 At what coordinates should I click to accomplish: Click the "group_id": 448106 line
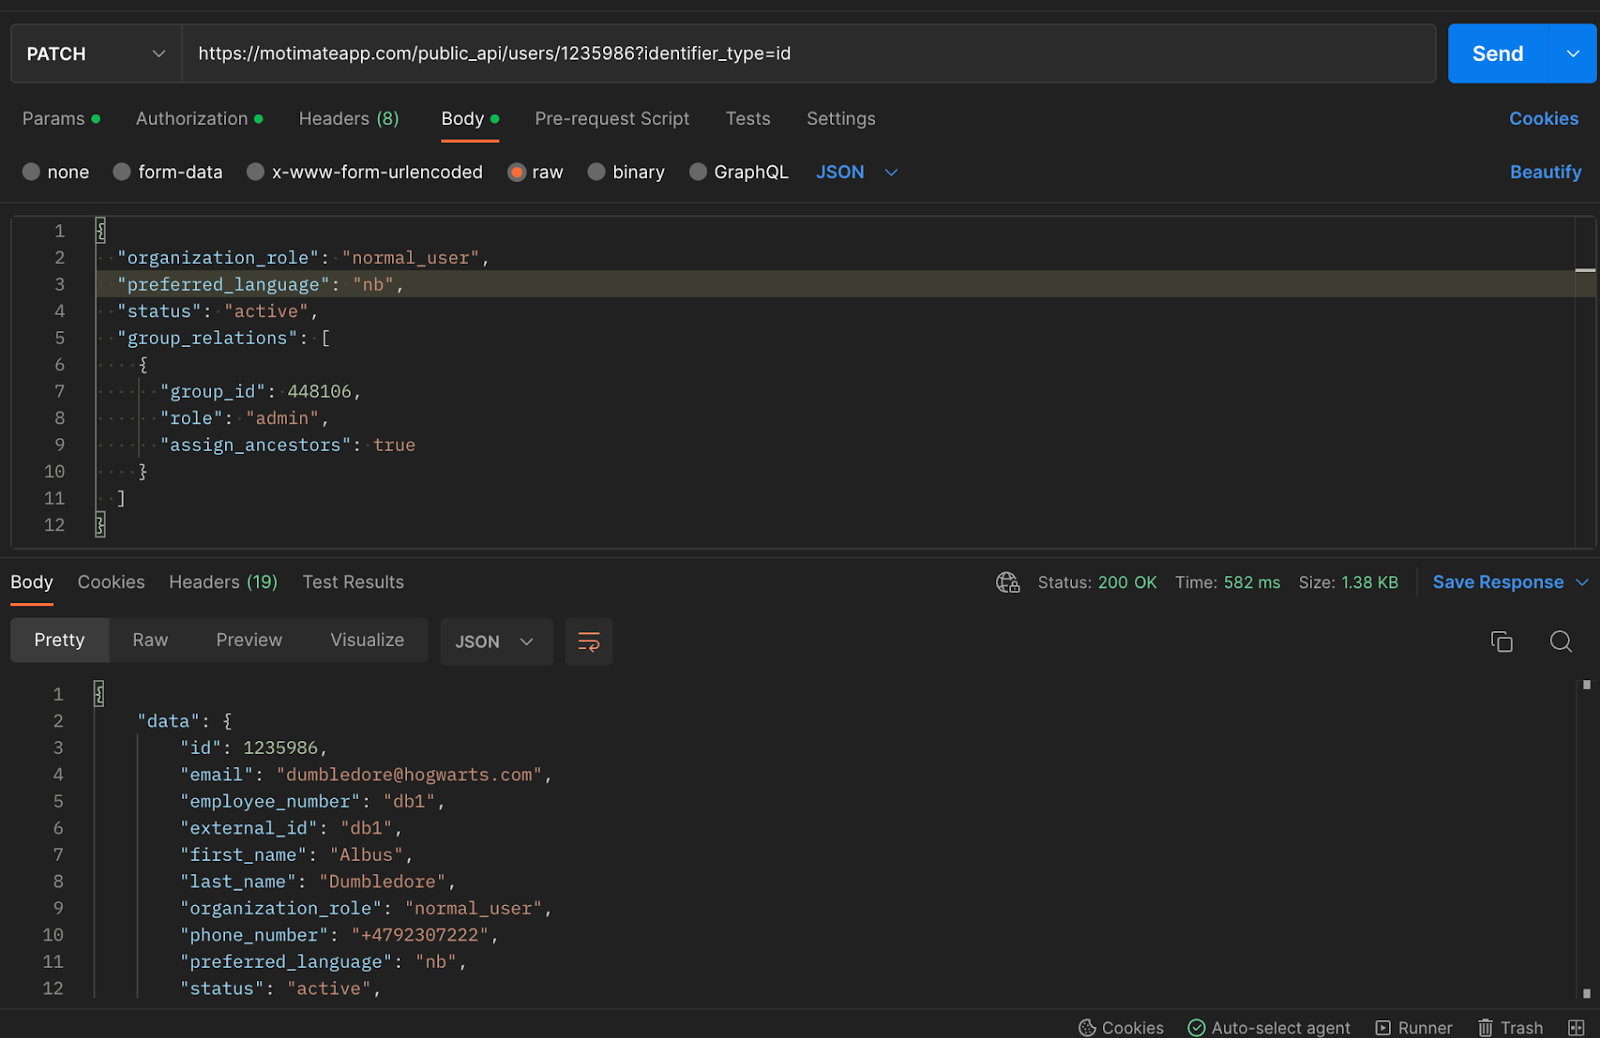coord(260,392)
